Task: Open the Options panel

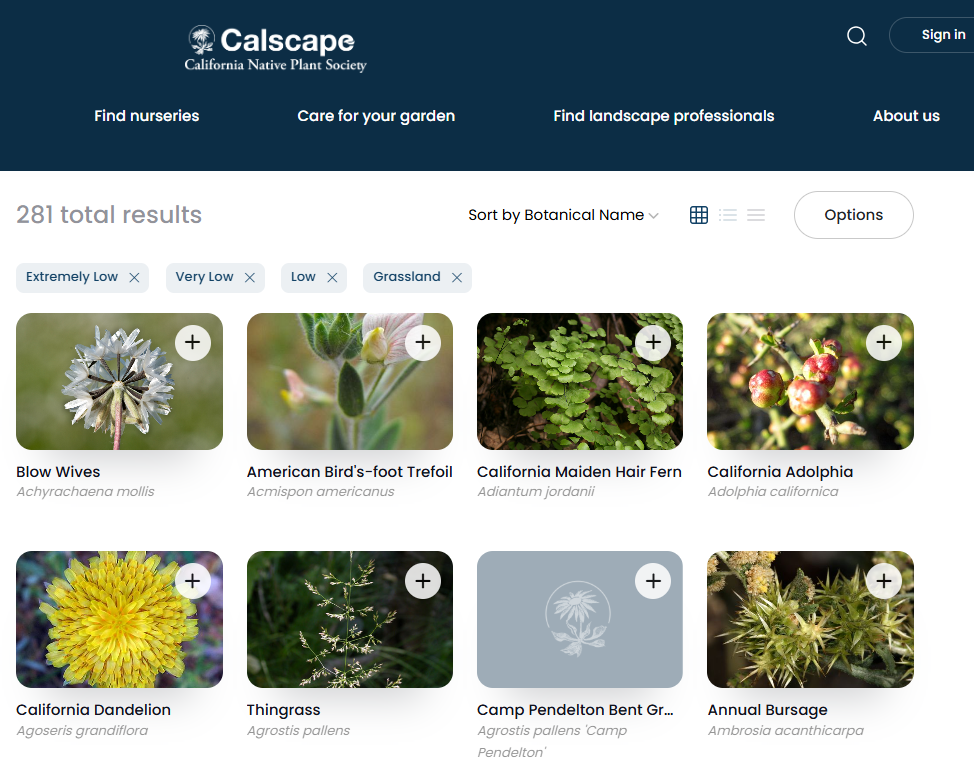Action: [853, 214]
